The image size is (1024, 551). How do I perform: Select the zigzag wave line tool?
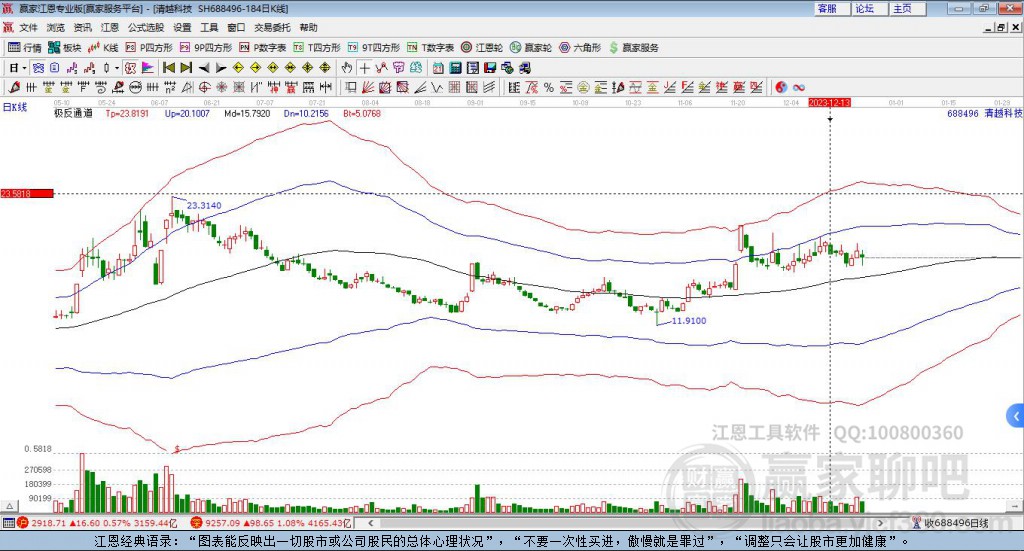(x=437, y=87)
